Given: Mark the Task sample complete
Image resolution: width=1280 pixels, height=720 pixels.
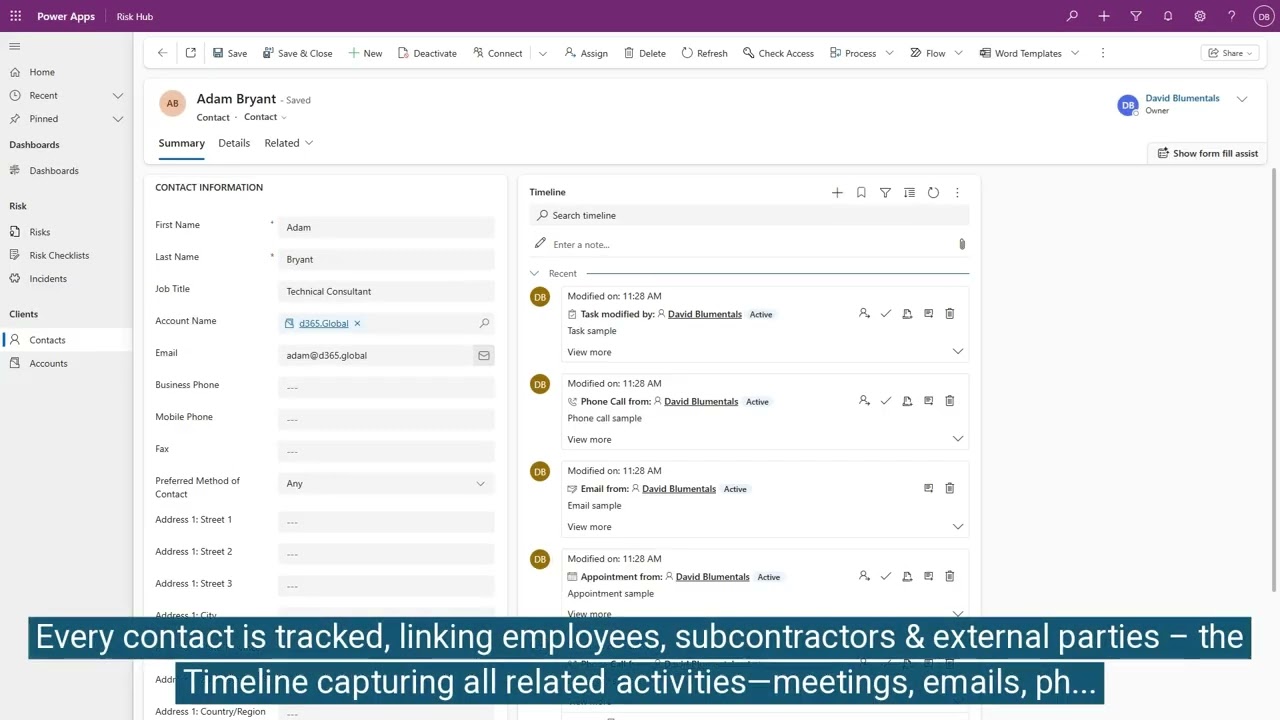Looking at the screenshot, I should [x=886, y=314].
